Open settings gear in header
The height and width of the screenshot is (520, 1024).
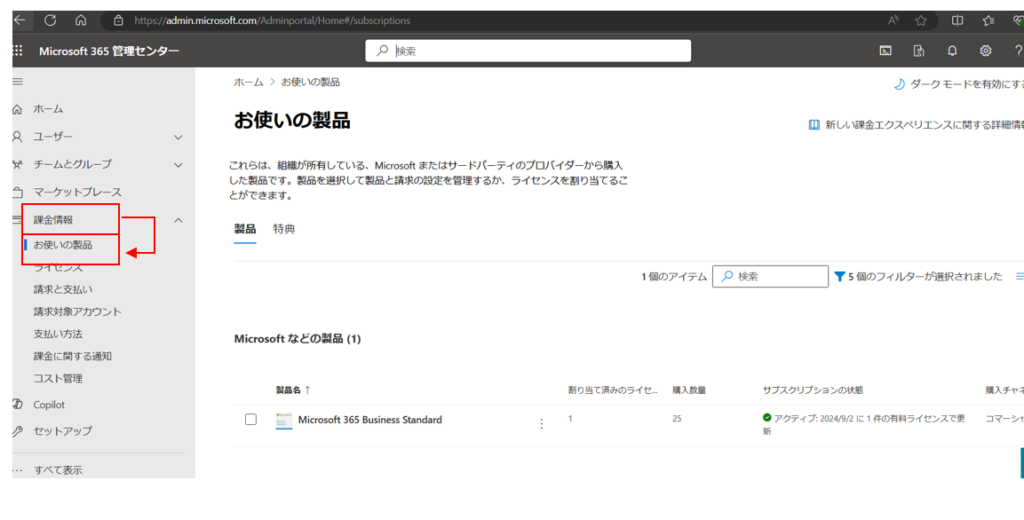[x=985, y=51]
